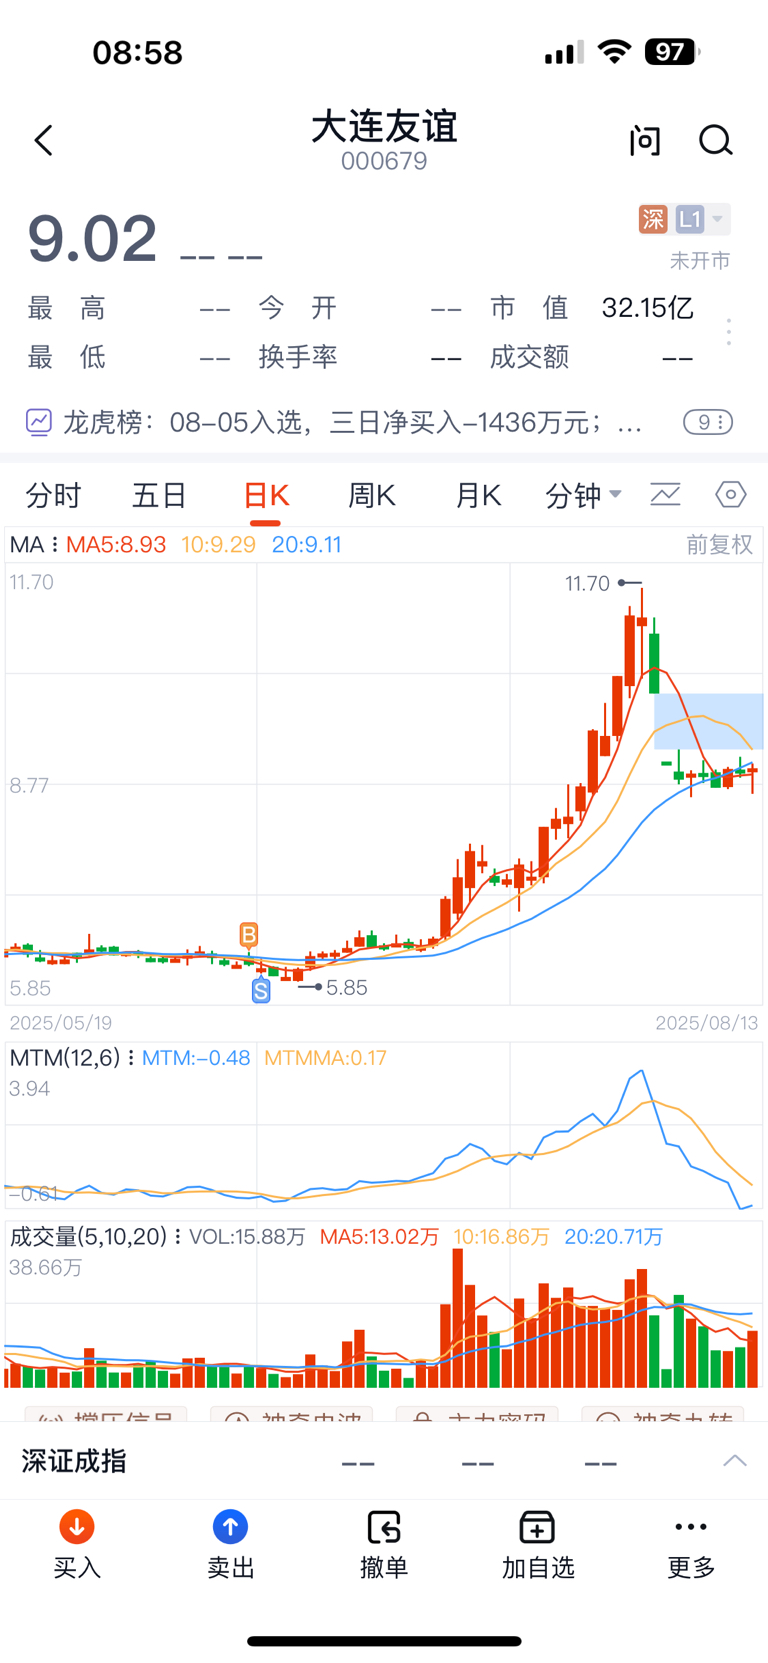Open the hexagon chart settings icon

click(731, 494)
